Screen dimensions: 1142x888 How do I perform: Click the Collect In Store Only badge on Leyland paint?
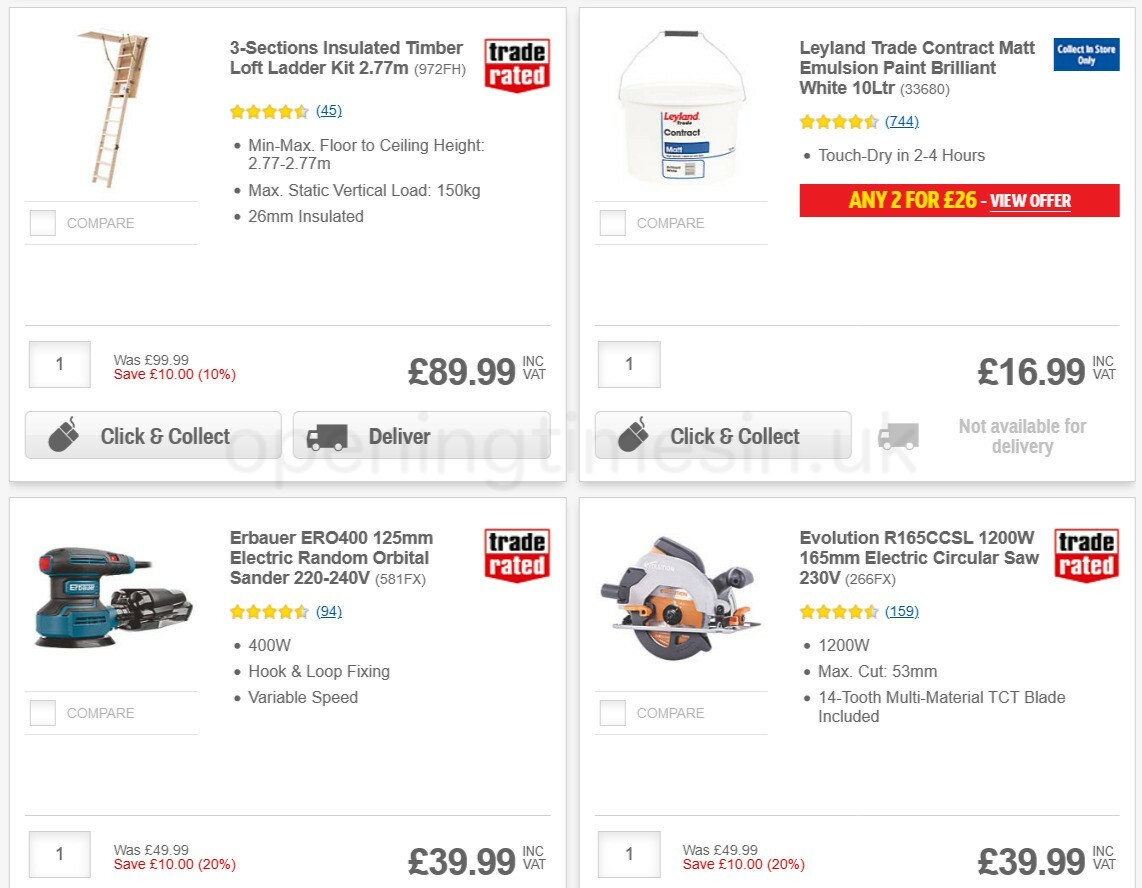coord(1086,55)
